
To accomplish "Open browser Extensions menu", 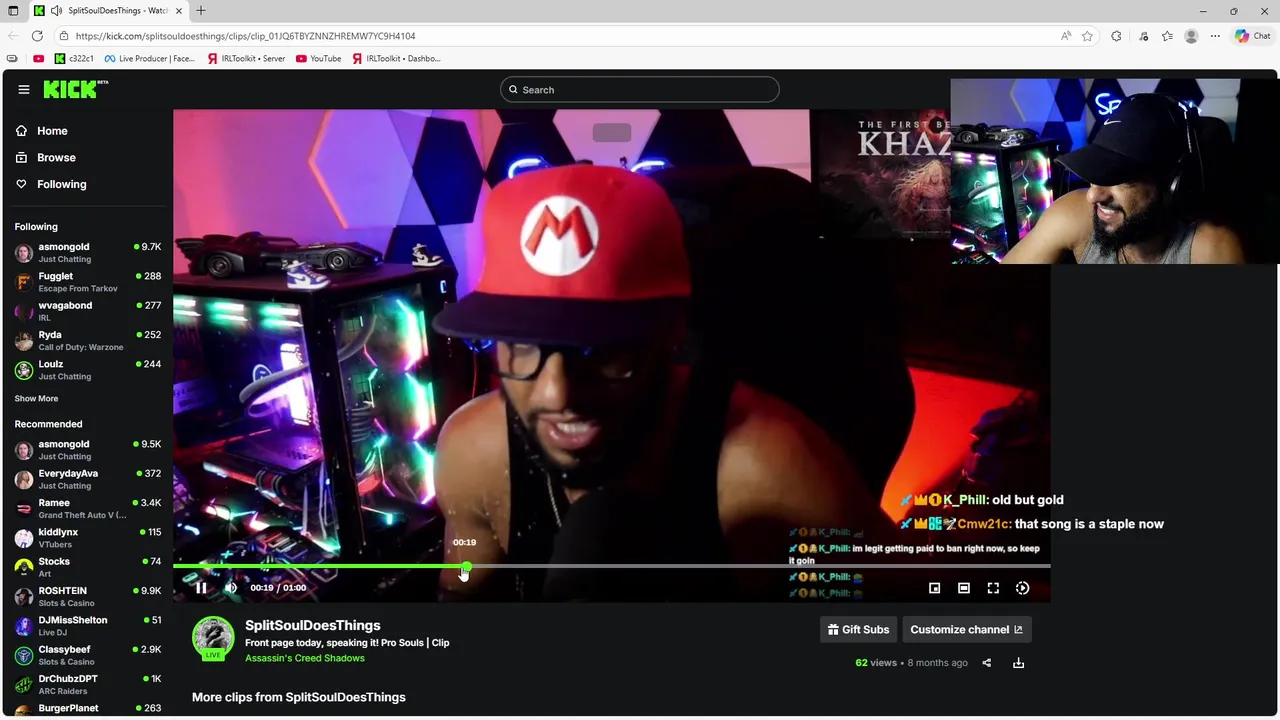I will 1116,36.
